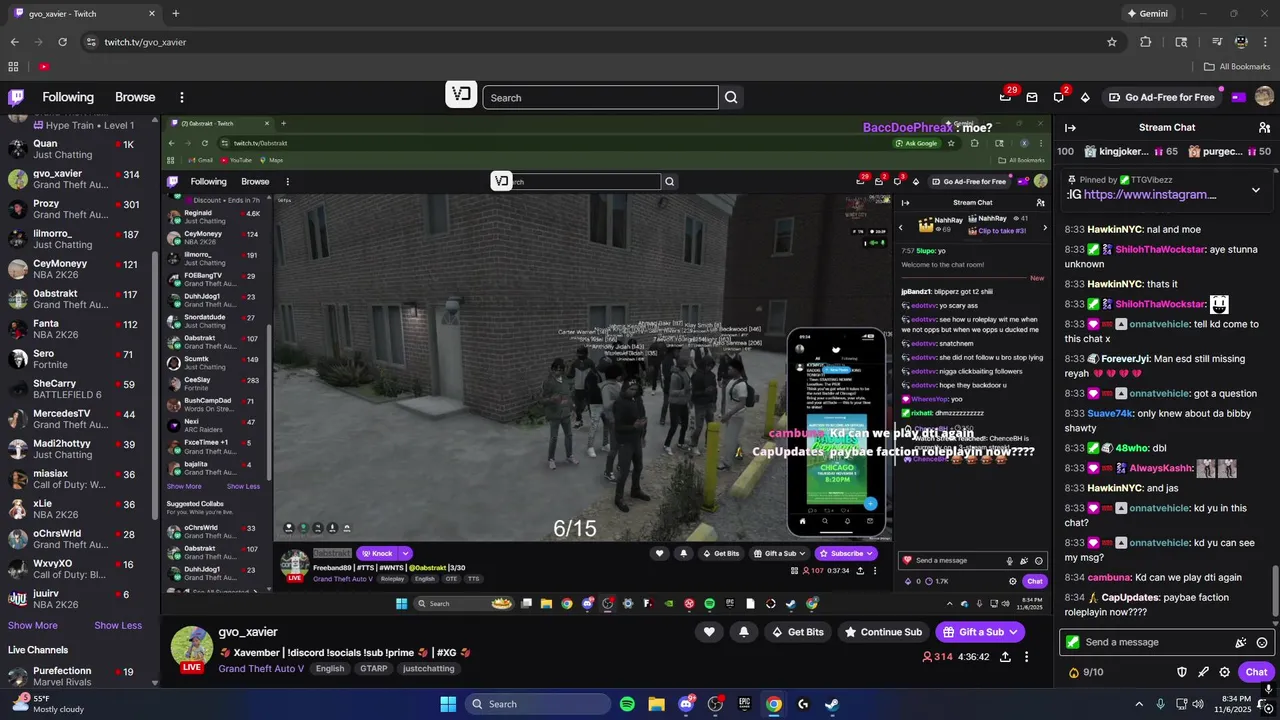The image size is (1280, 720).
Task: Click the Get Bits button
Action: click(x=797, y=632)
